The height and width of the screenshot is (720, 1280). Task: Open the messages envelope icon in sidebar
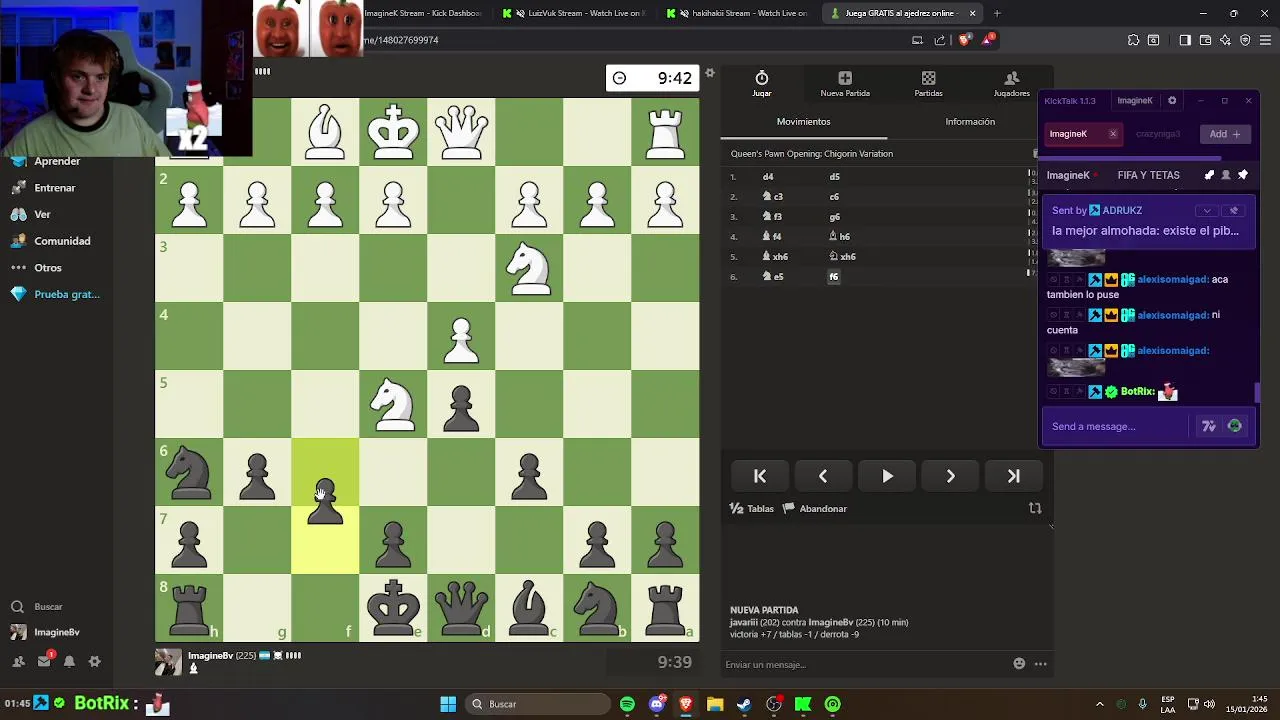pyautogui.click(x=44, y=661)
